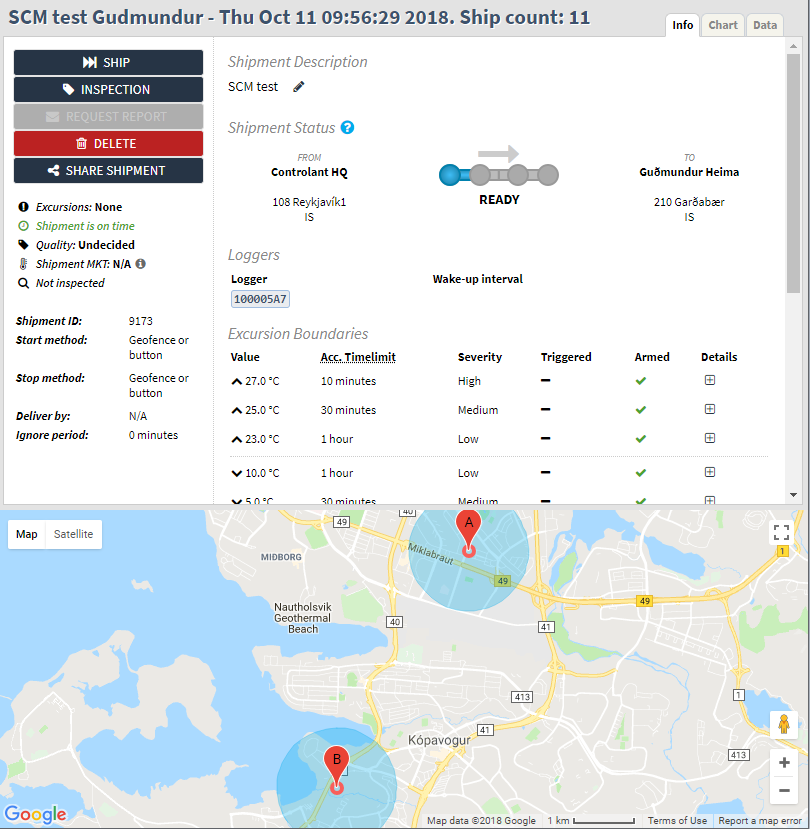
Task: Click the Acc. Timelimit column header
Action: 358,357
